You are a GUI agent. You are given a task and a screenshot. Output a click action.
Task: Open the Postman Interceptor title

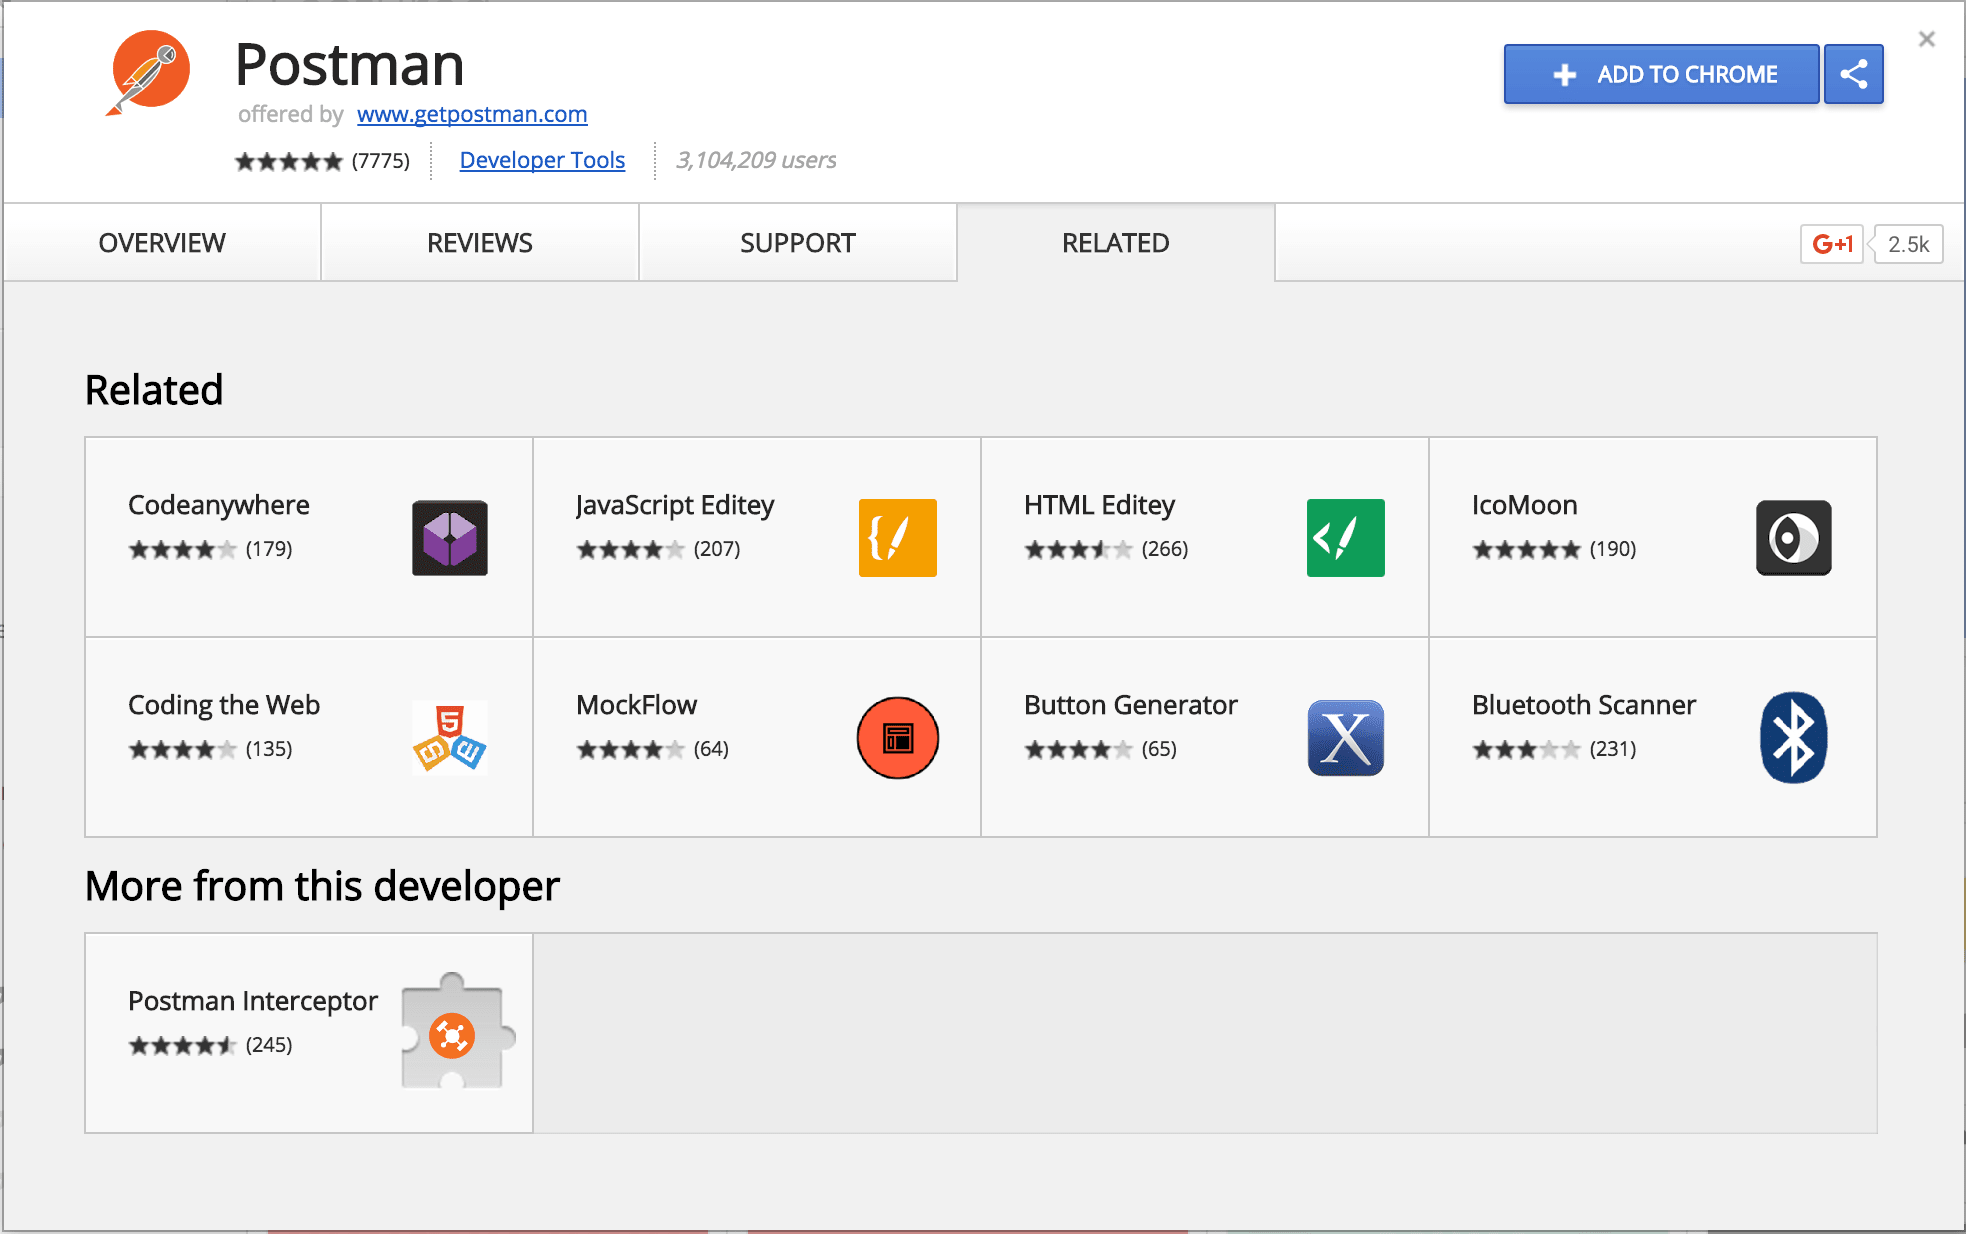click(253, 1001)
